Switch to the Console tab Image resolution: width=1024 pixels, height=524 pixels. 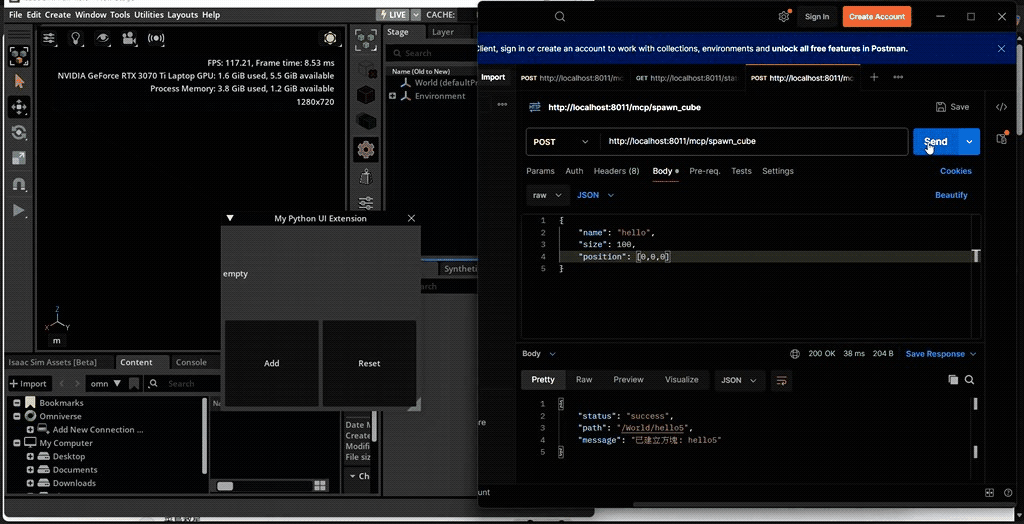(191, 362)
